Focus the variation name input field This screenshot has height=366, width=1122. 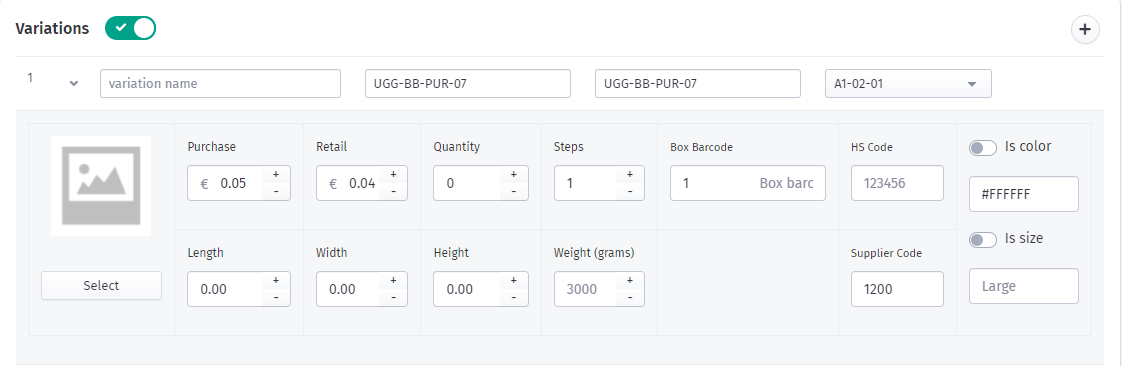(220, 83)
